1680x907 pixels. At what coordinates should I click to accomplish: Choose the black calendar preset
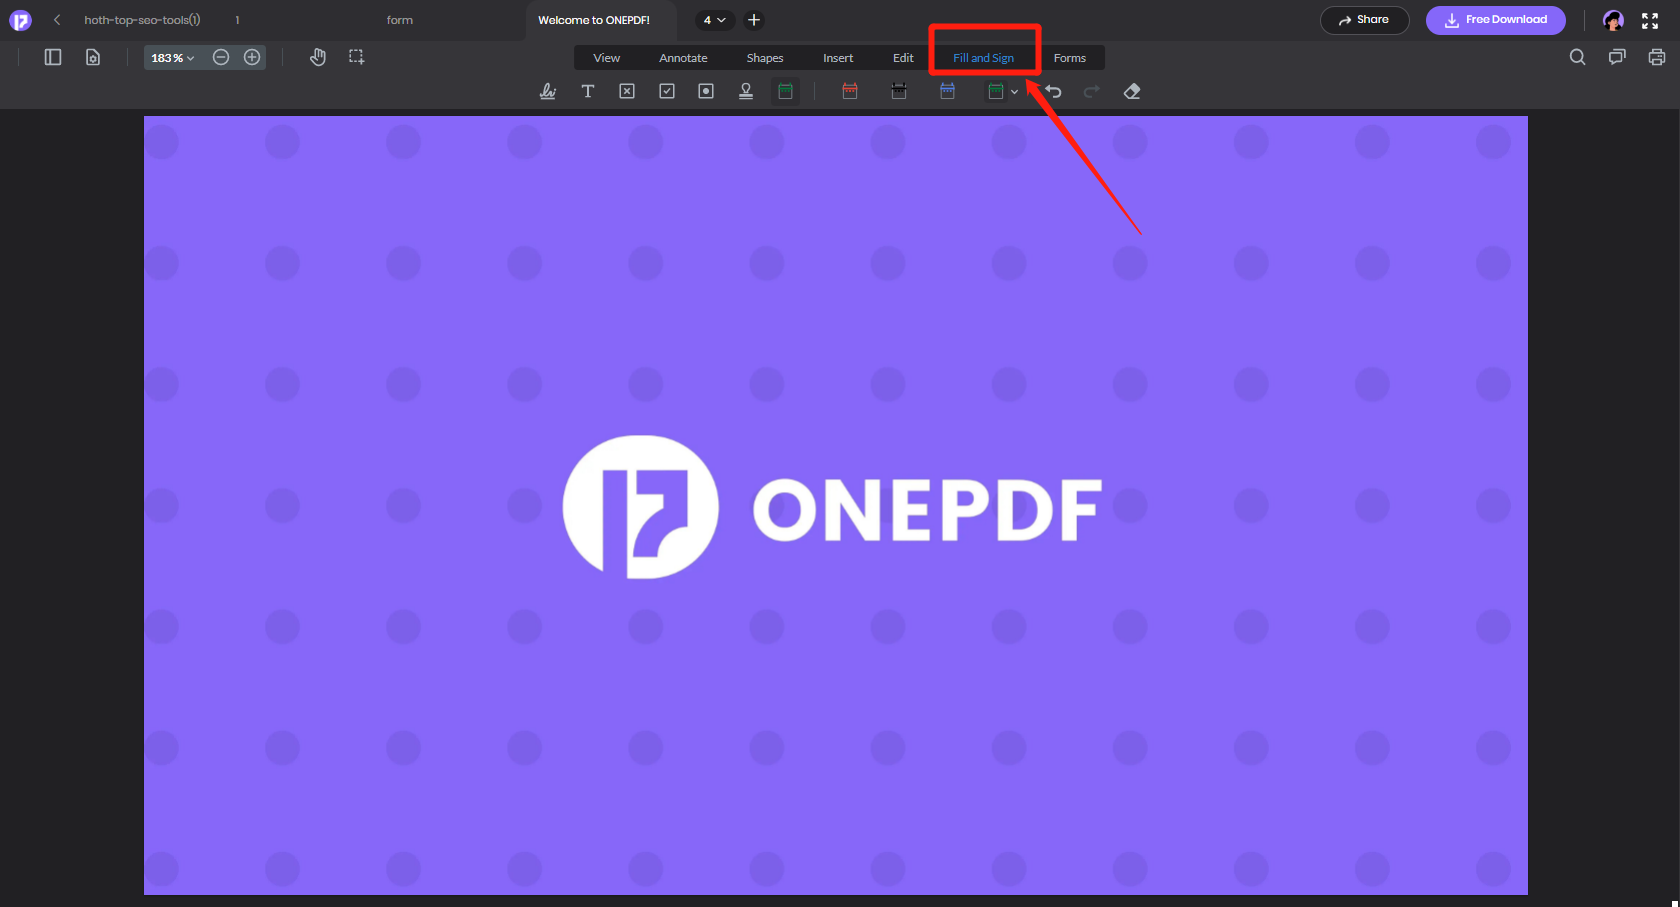tap(899, 91)
